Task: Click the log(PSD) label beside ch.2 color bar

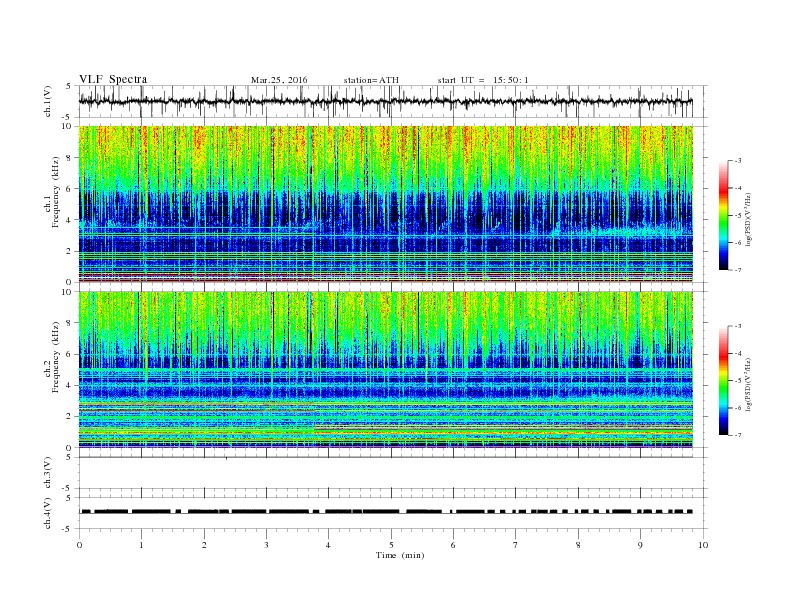Action: click(749, 384)
